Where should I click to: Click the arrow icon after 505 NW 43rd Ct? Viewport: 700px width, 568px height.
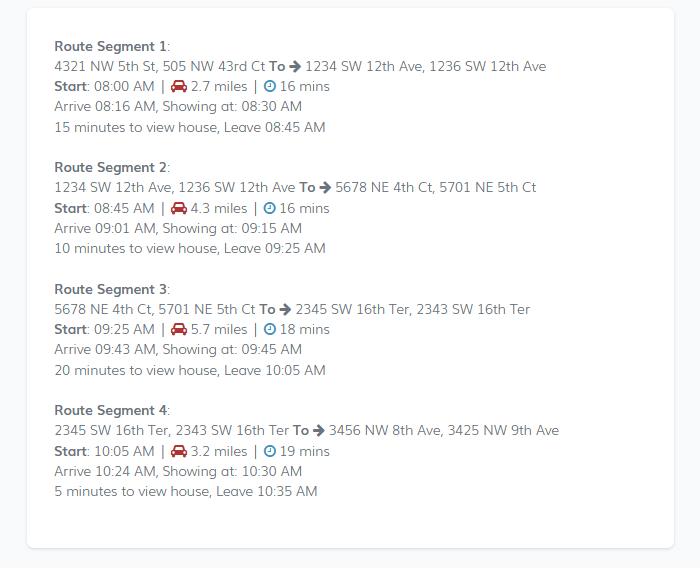pos(295,67)
